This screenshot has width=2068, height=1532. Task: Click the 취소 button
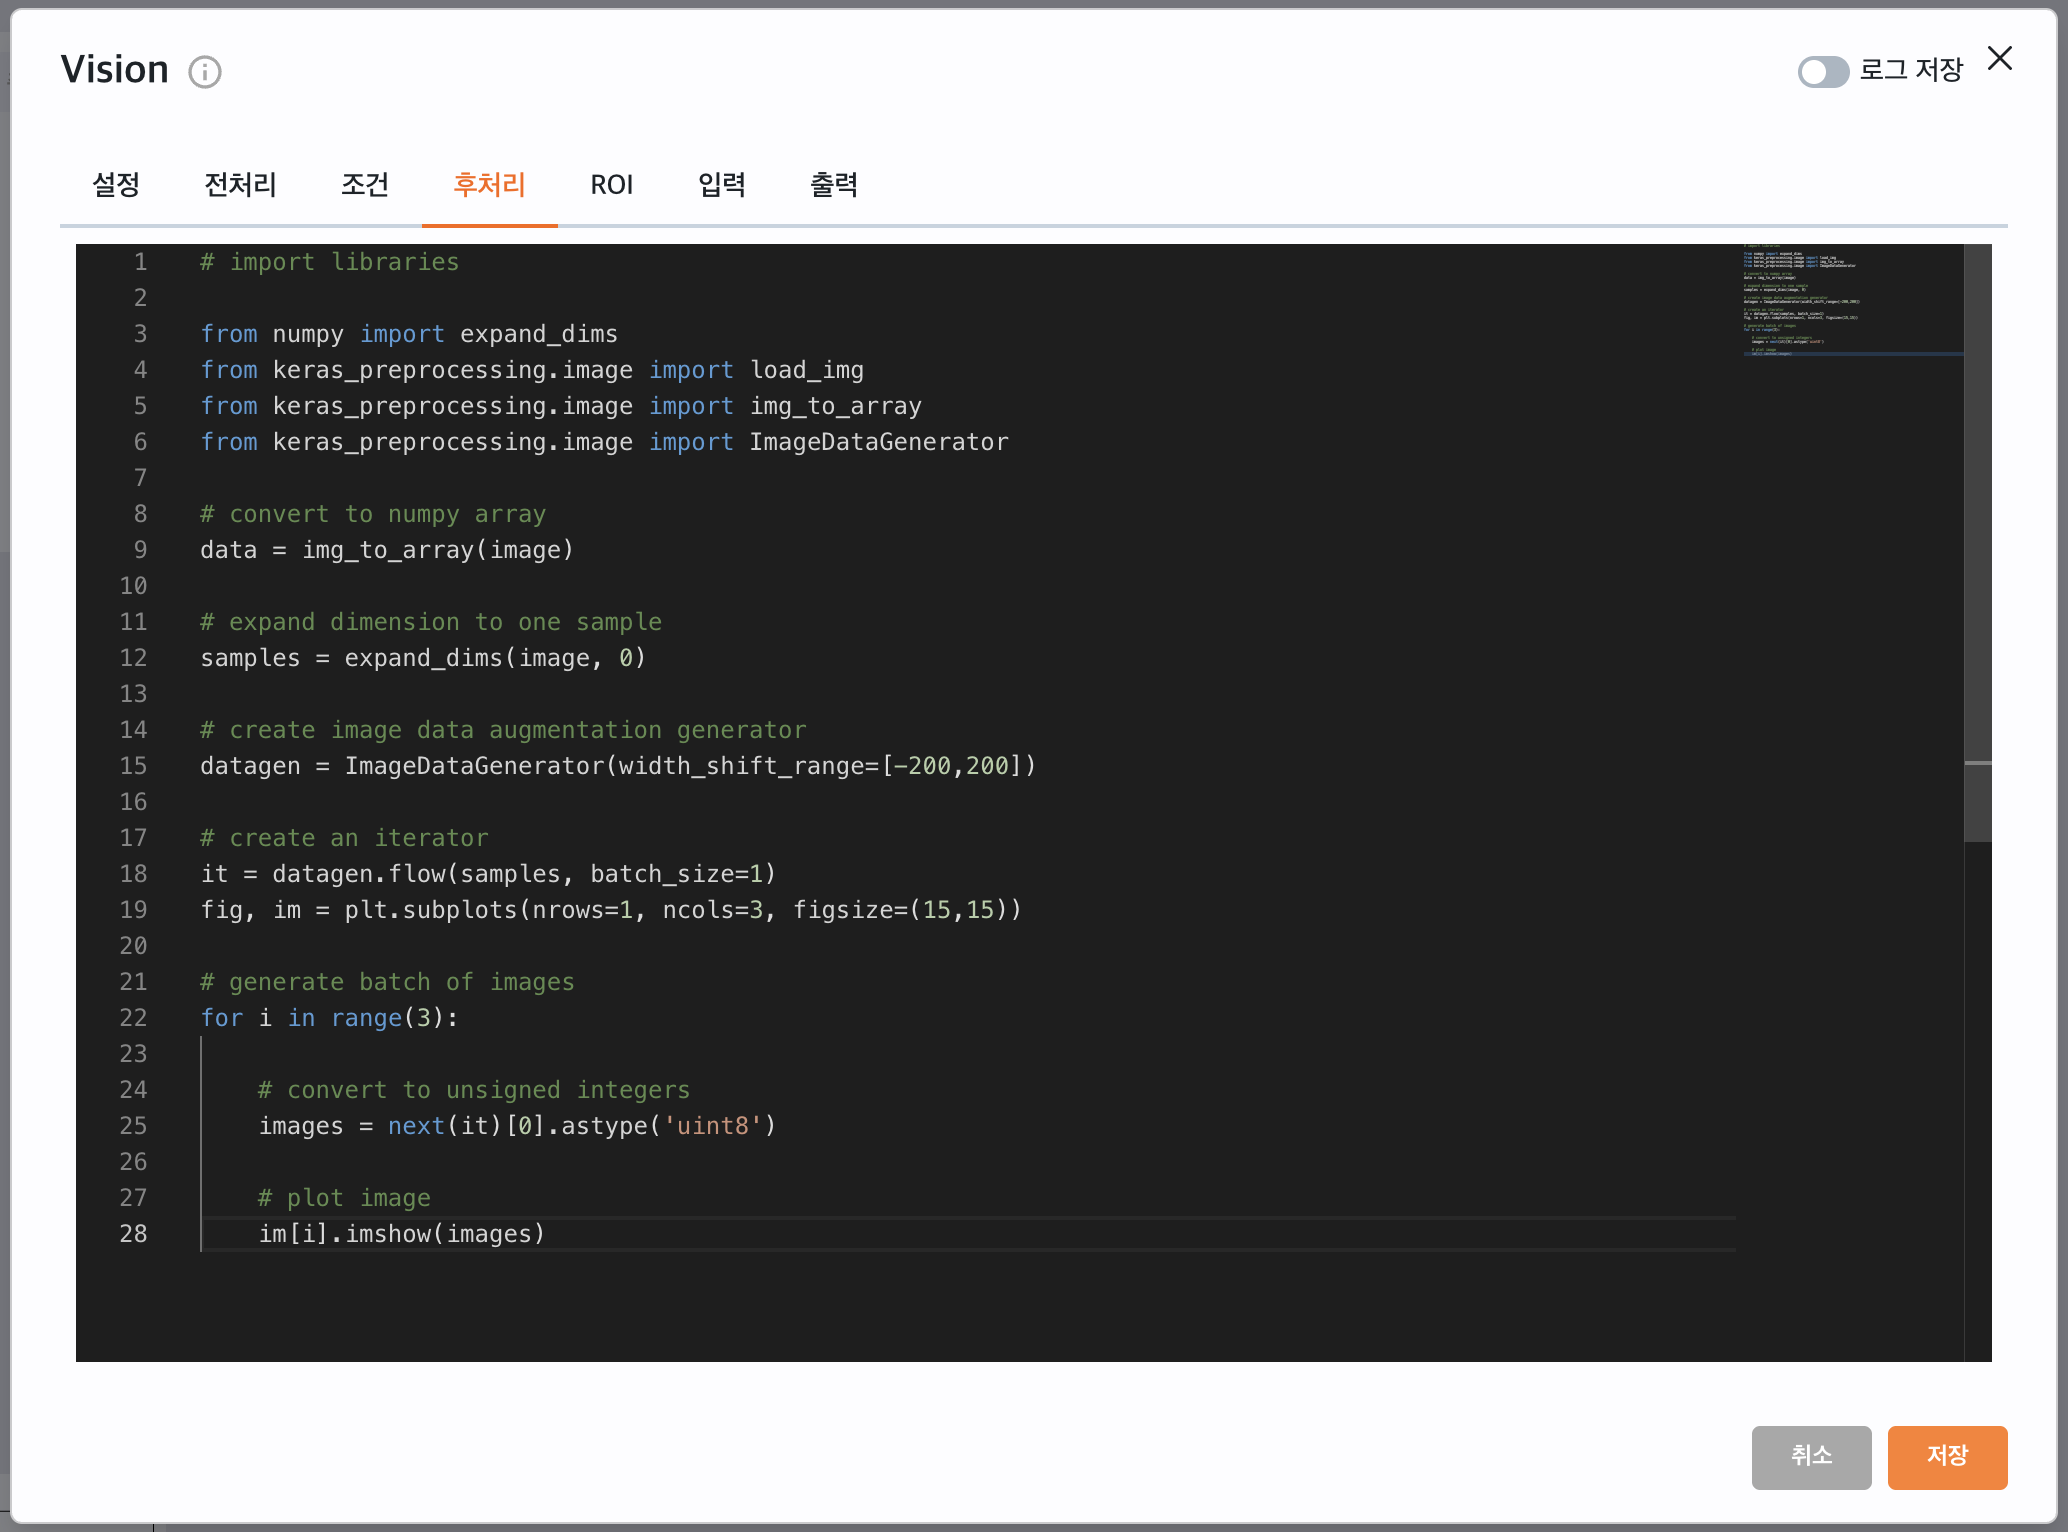tap(1811, 1457)
